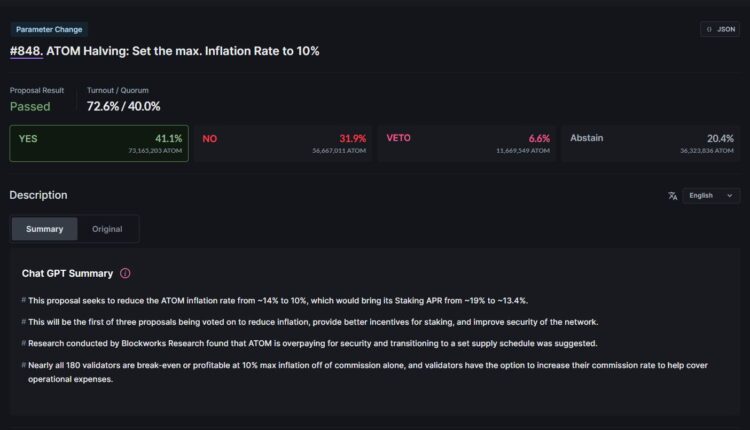
Task: Click the hash bullet before 180 validators sentence
Action: tap(24, 365)
